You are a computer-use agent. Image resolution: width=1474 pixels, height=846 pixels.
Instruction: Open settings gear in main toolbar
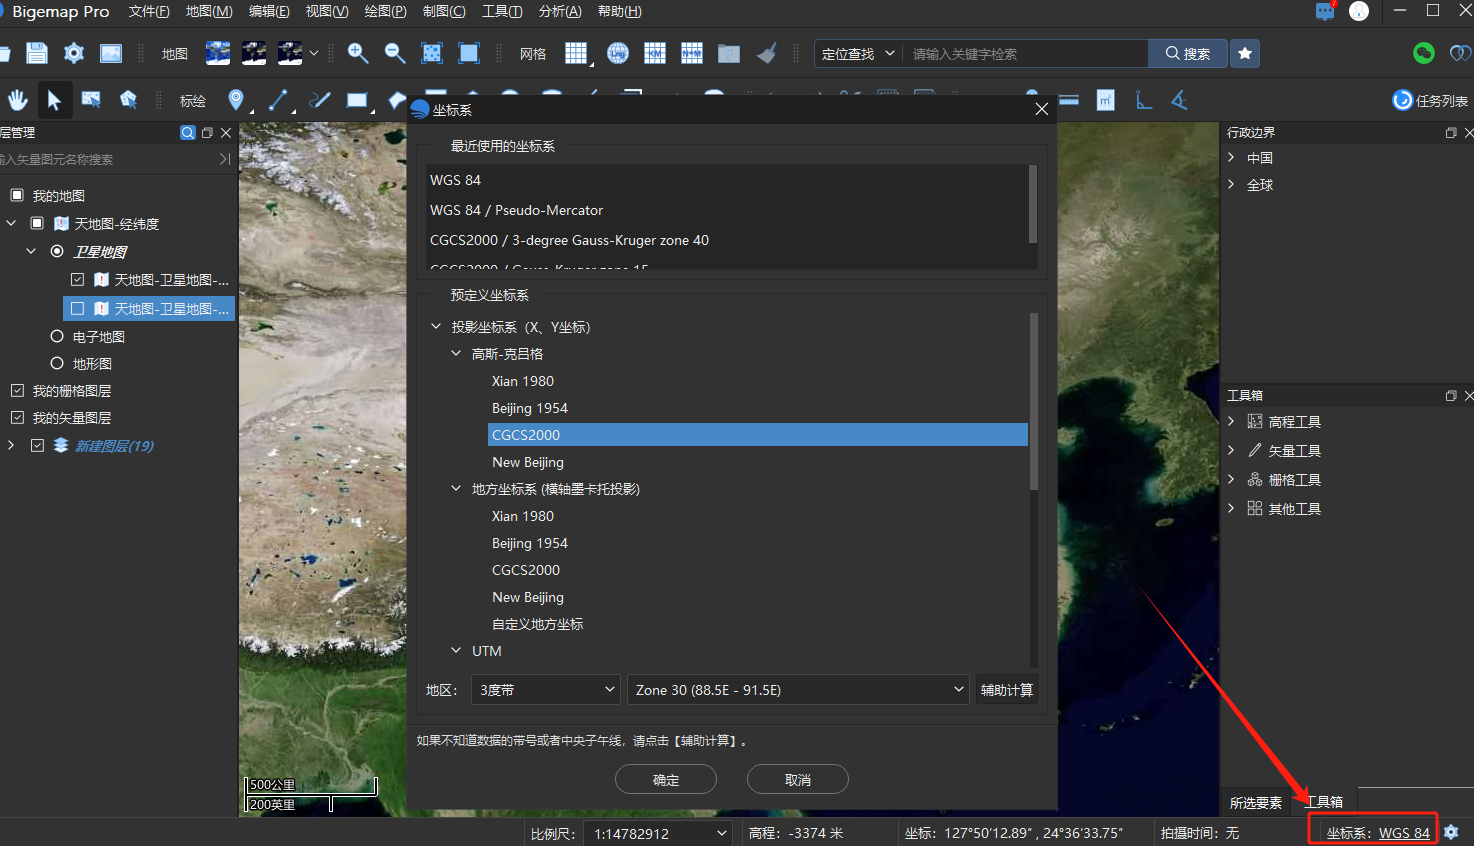(74, 53)
